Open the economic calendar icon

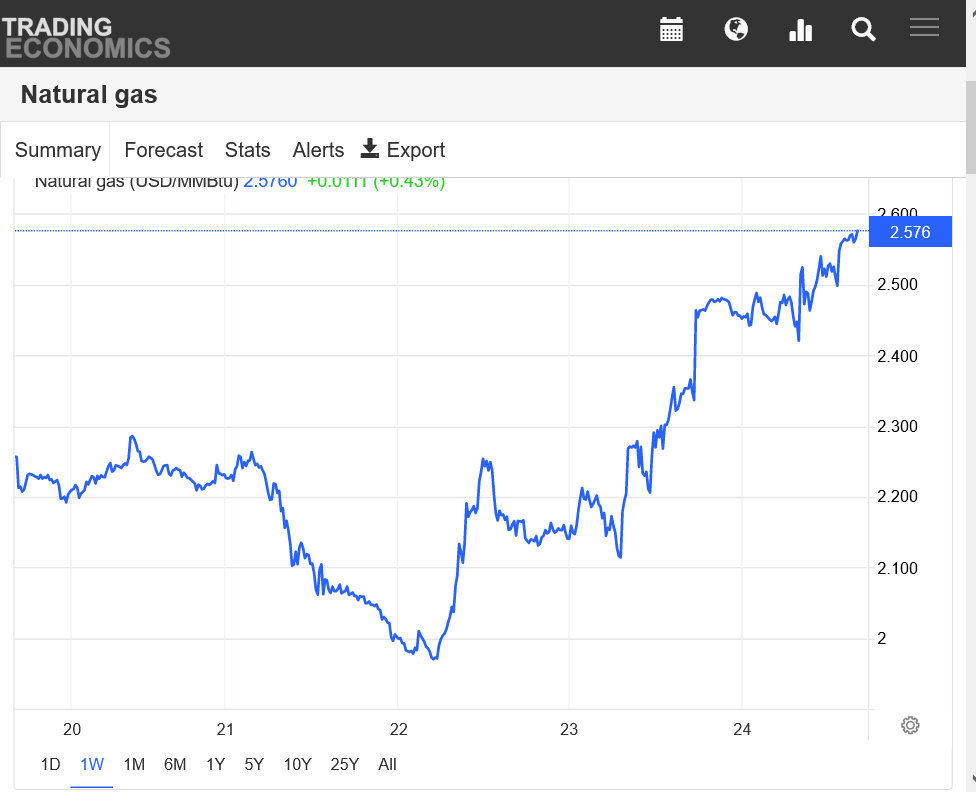[x=671, y=30]
